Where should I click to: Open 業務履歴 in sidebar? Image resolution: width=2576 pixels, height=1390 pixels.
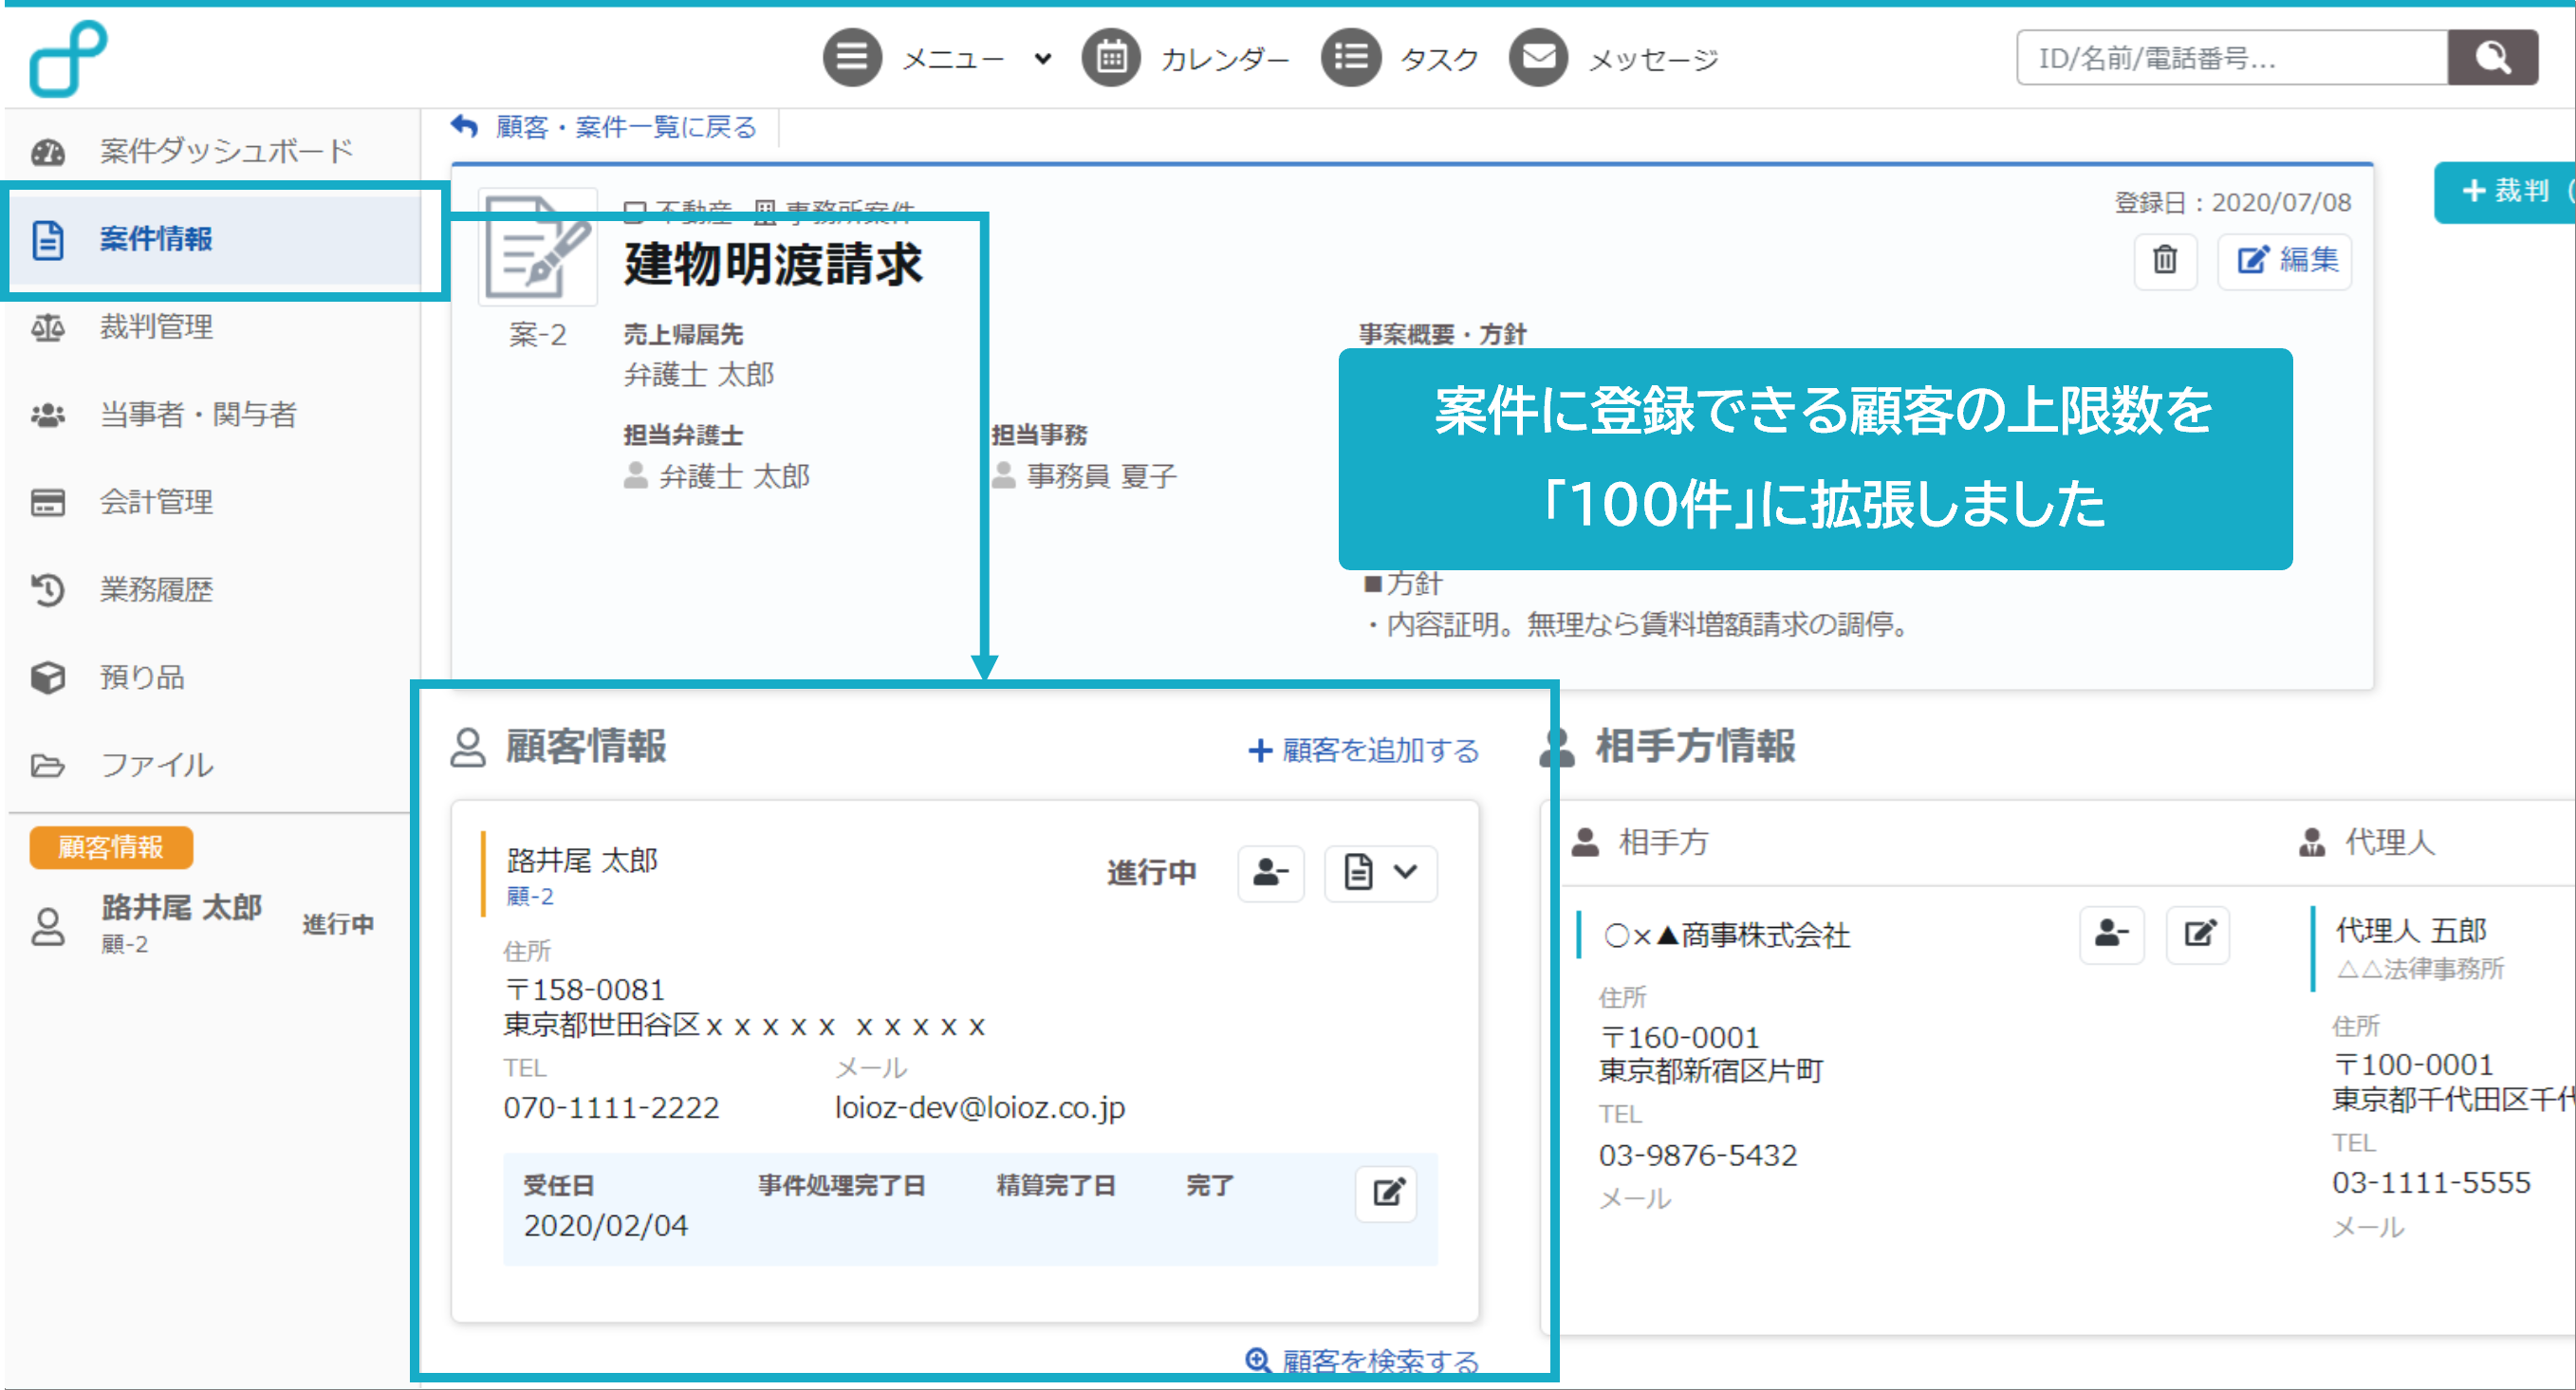[x=212, y=590]
